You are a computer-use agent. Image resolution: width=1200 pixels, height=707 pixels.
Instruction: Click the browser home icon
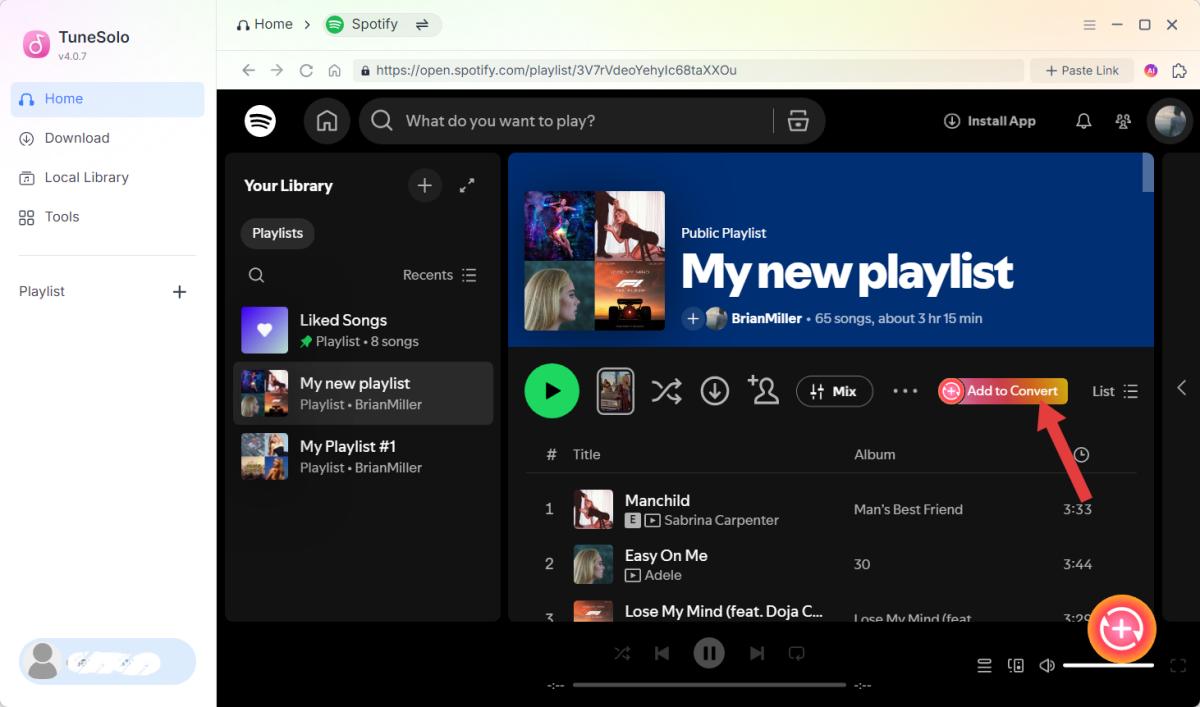tap(335, 70)
